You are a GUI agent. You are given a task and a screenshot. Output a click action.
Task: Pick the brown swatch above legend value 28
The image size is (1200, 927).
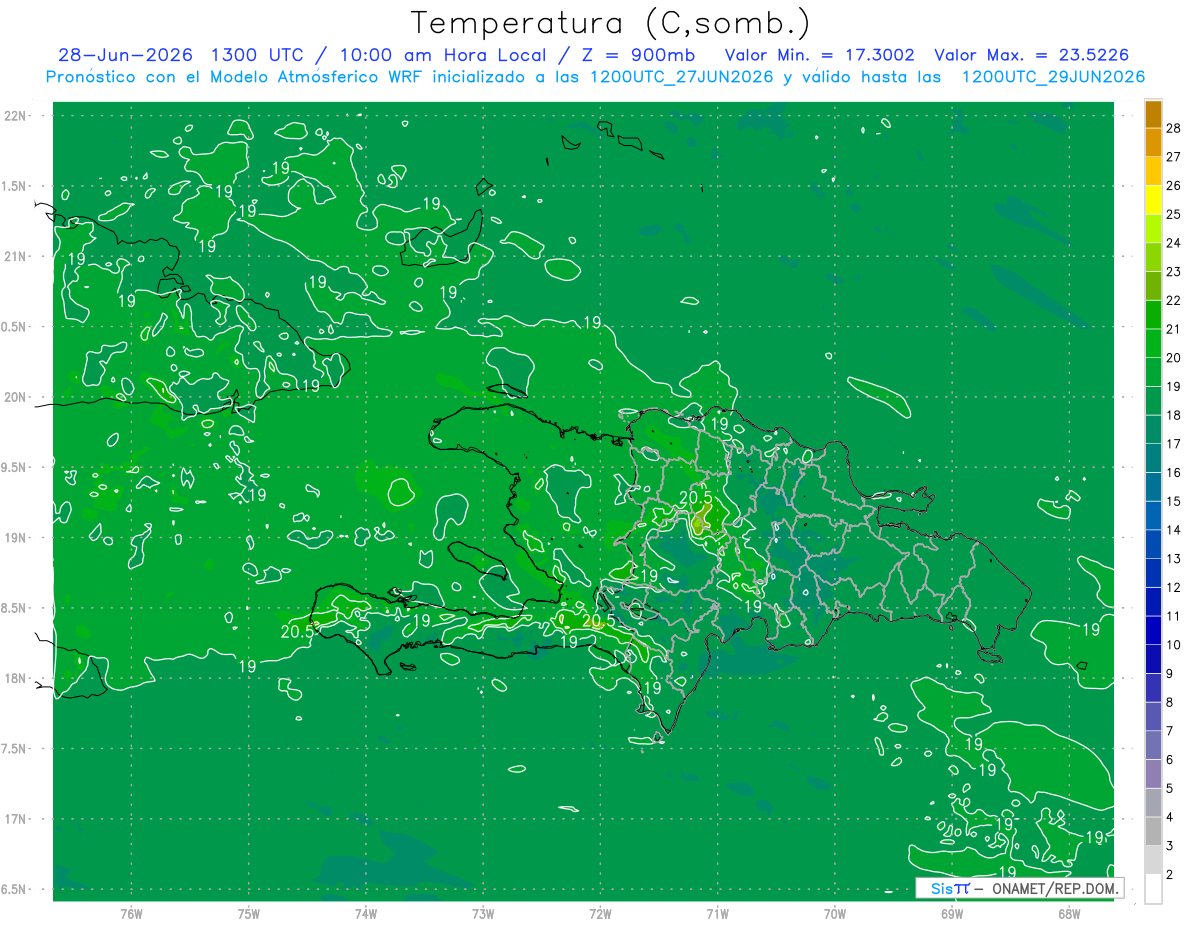click(x=1153, y=114)
